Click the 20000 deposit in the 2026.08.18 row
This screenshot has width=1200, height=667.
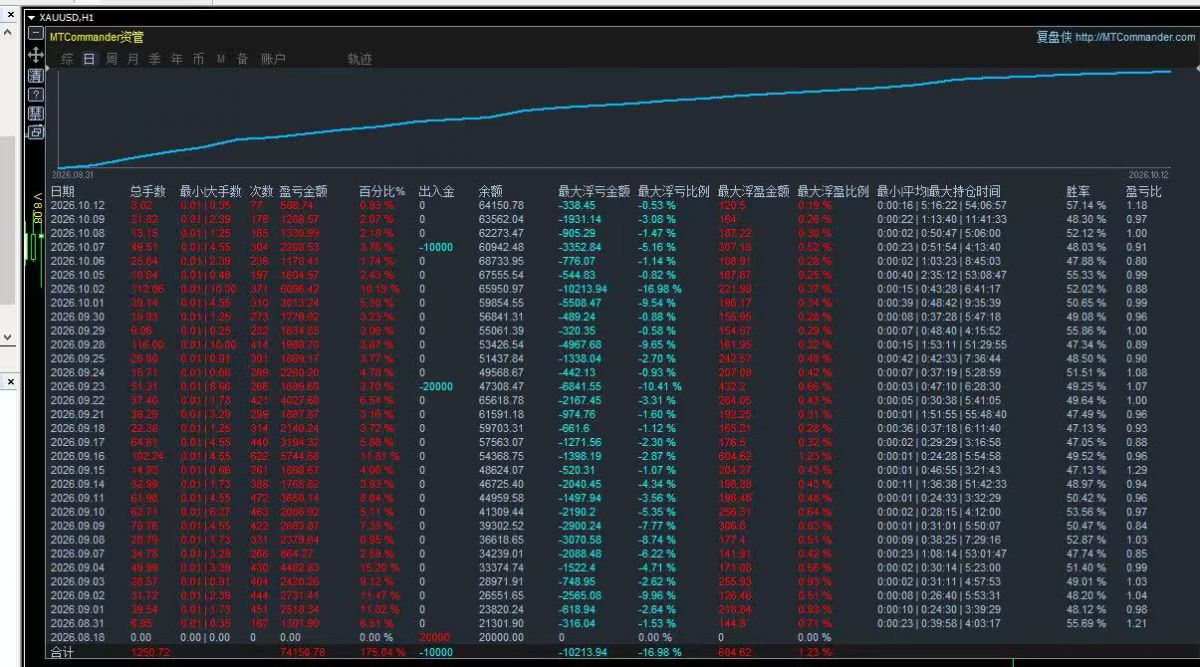[436, 637]
